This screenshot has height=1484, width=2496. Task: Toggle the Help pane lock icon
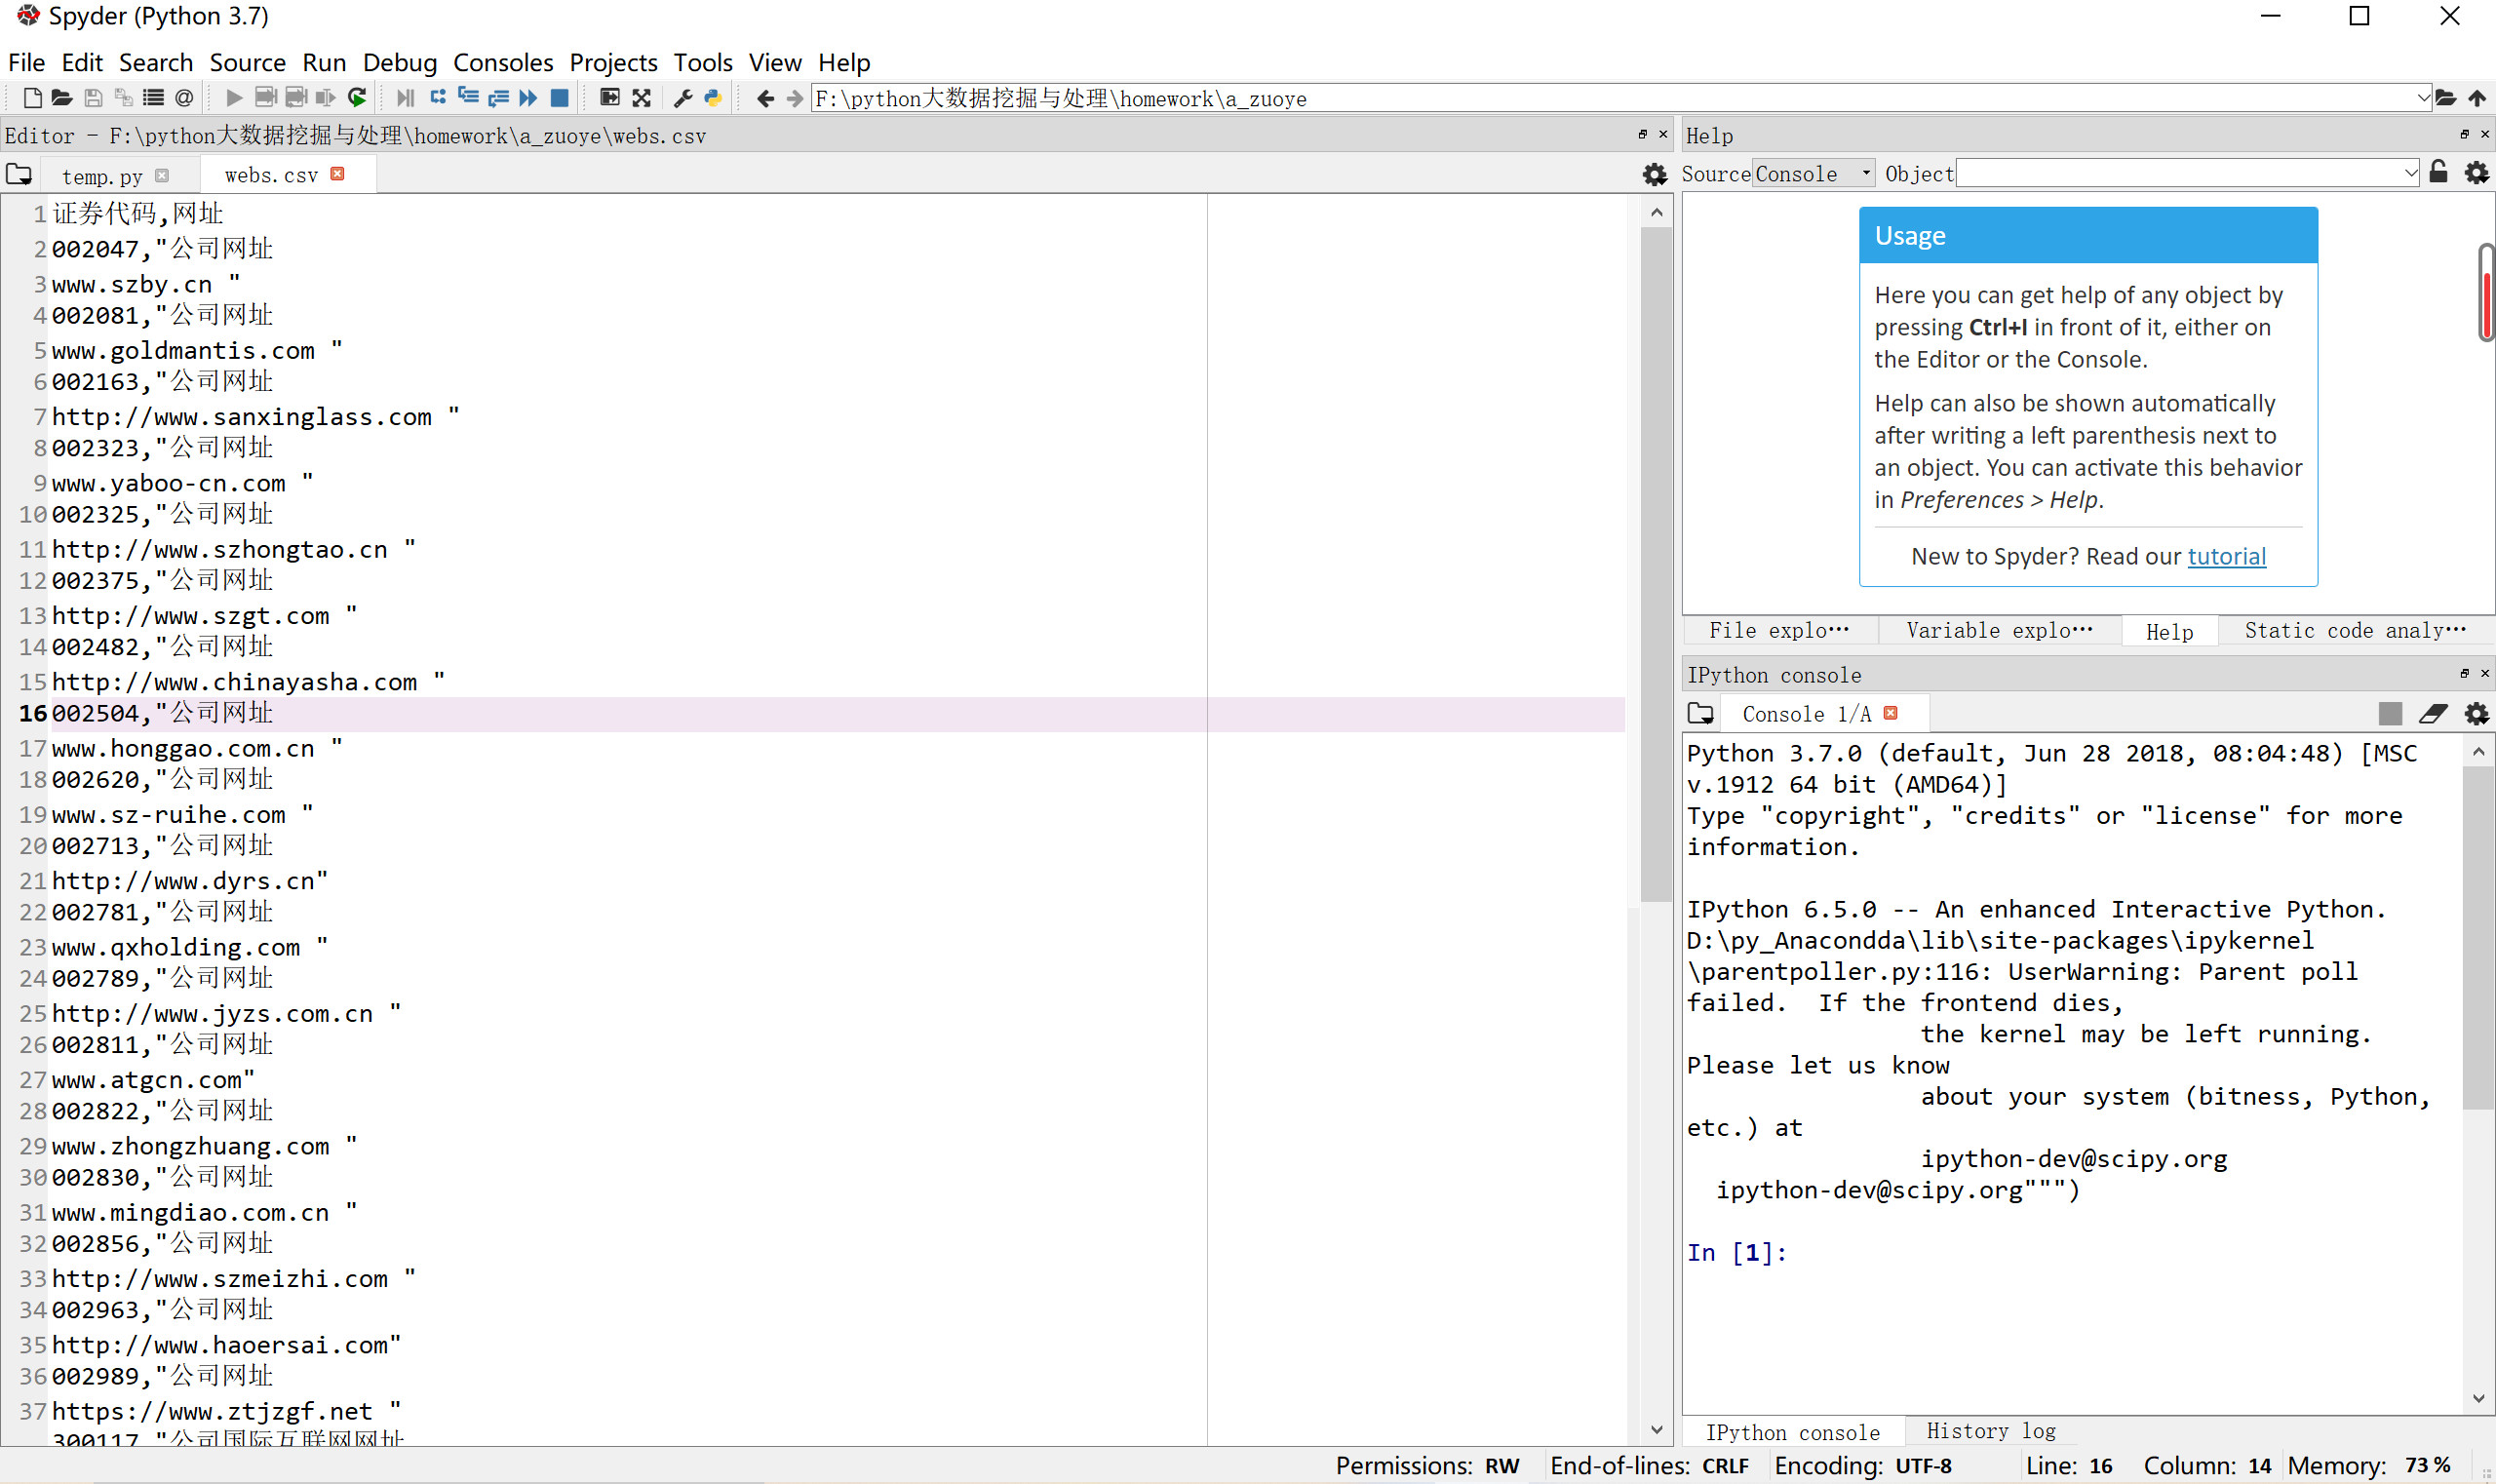[x=2438, y=173]
